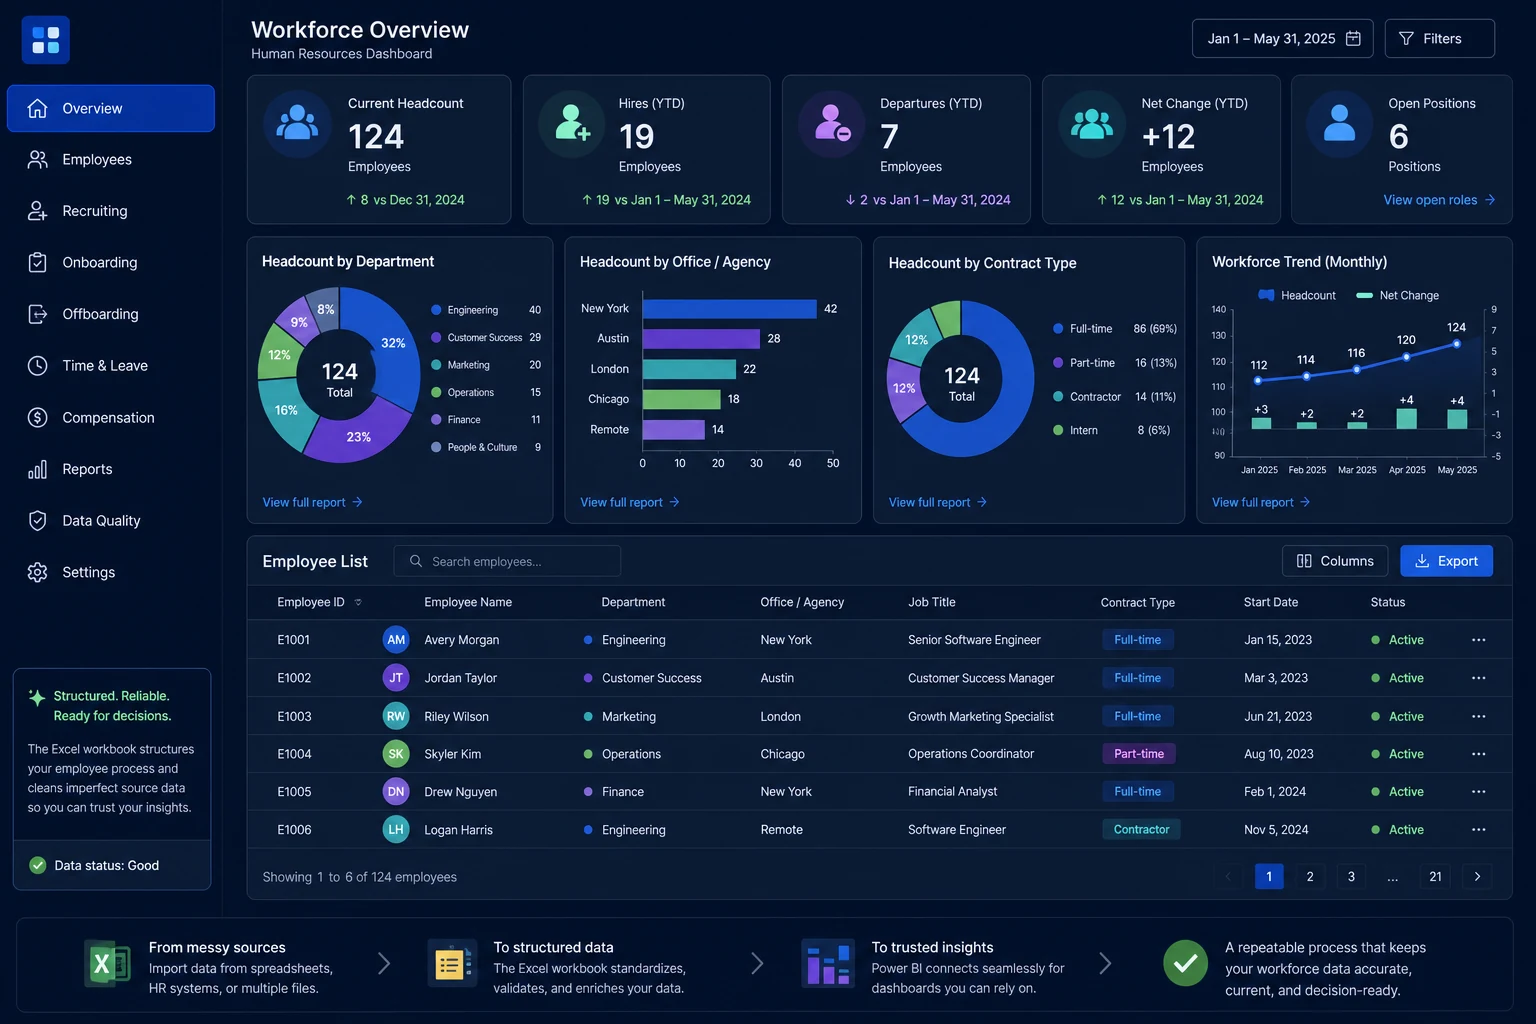Open row actions menu for Skyler Kim

(1479, 754)
